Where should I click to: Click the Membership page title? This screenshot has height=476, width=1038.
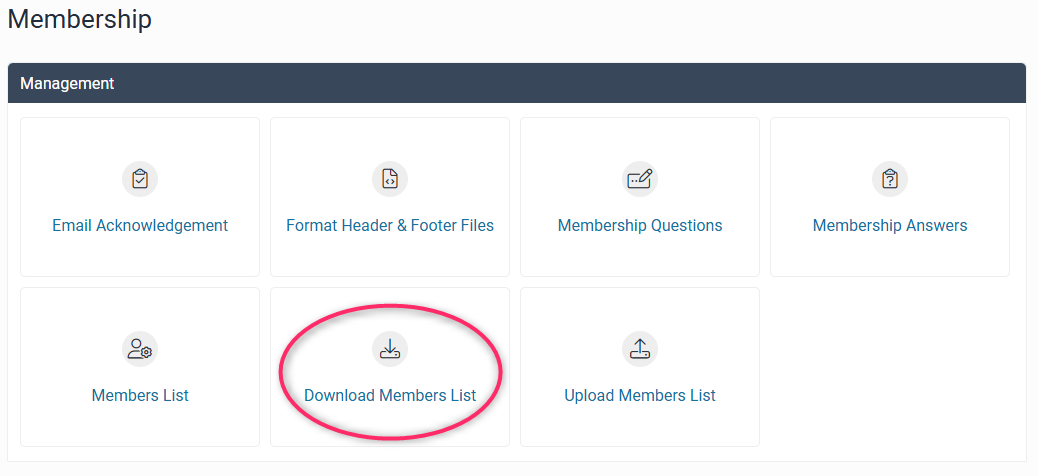tap(80, 19)
